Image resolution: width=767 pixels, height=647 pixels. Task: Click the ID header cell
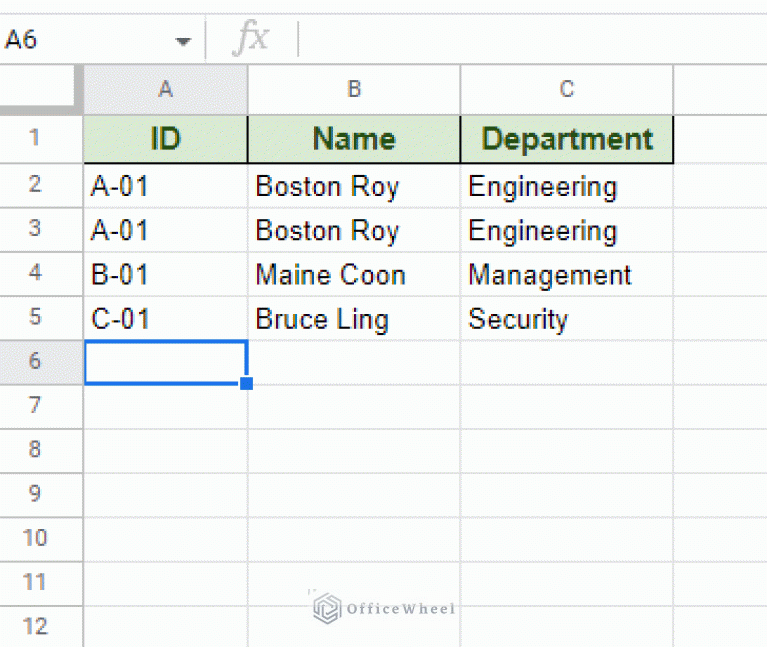tap(166, 139)
